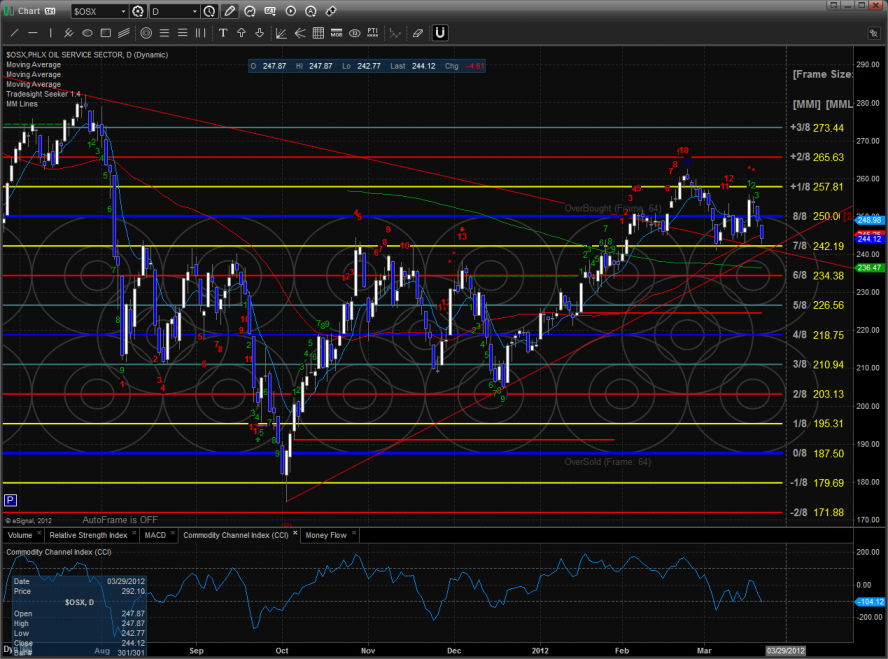Toggle the P marker on chart
The height and width of the screenshot is (659, 888).
point(10,499)
